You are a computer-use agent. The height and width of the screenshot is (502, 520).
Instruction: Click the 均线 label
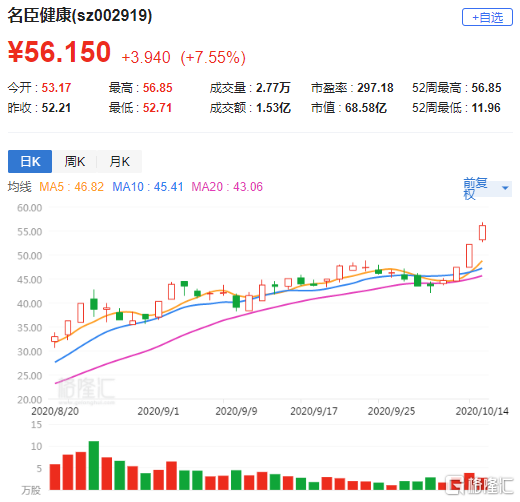[19, 187]
